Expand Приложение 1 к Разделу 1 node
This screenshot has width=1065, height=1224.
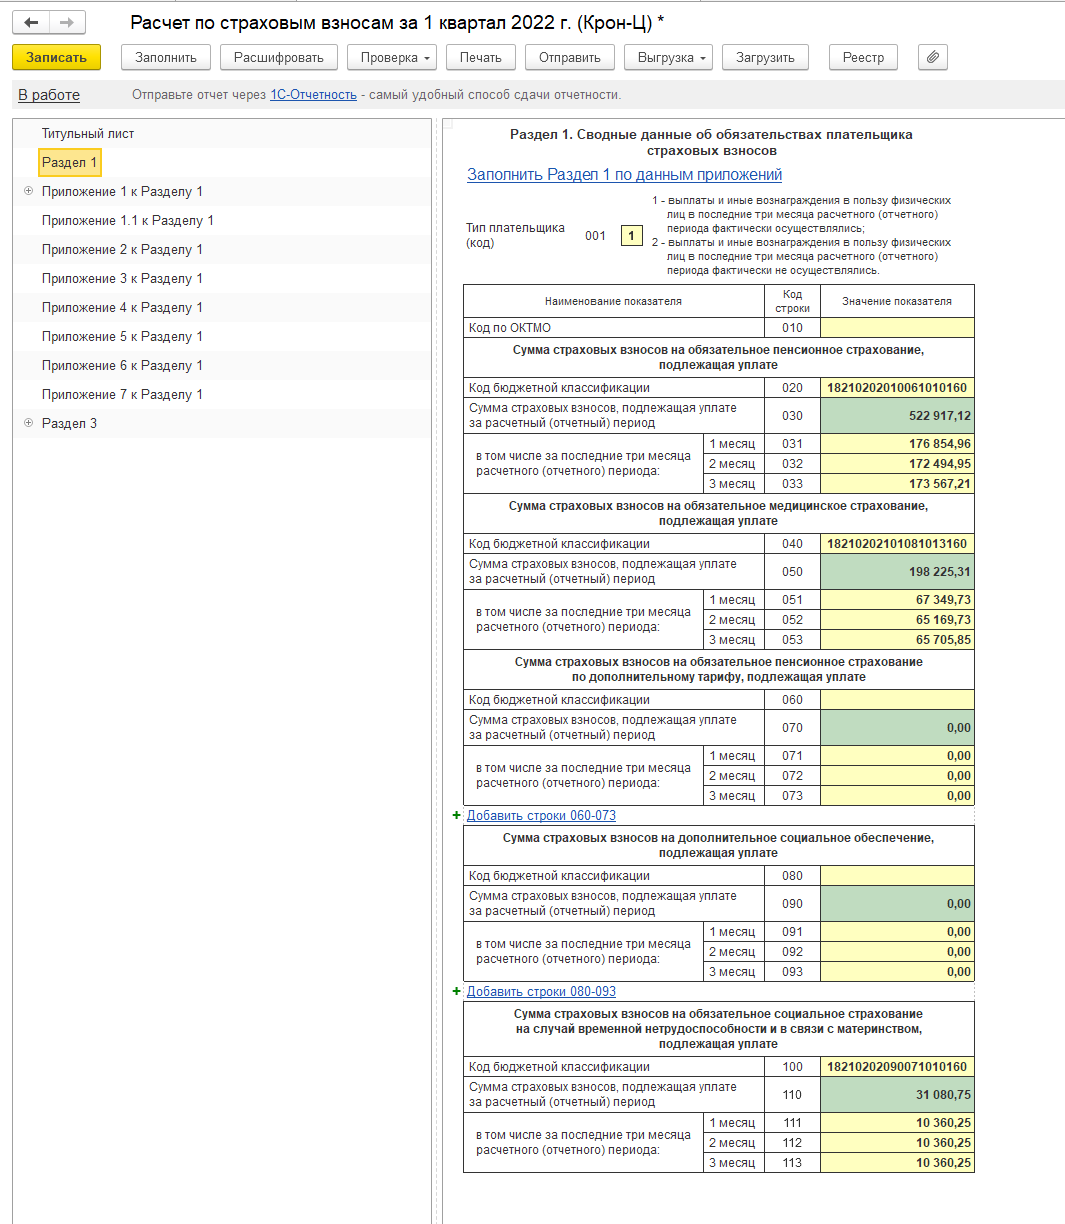28,191
